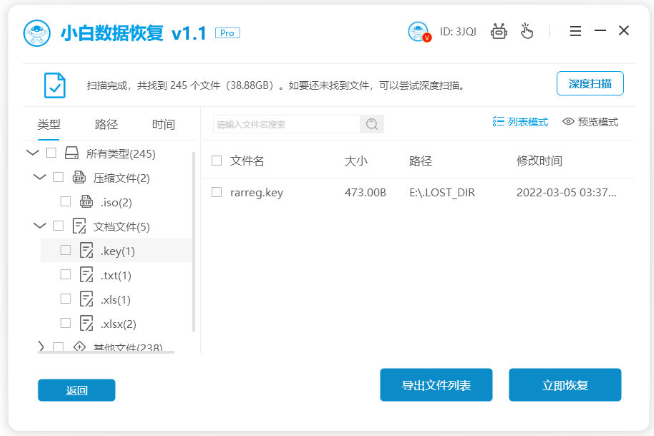Screen dimensions: 654x436
Task: Click the ID: 3JQI account text
Action: pos(458,32)
